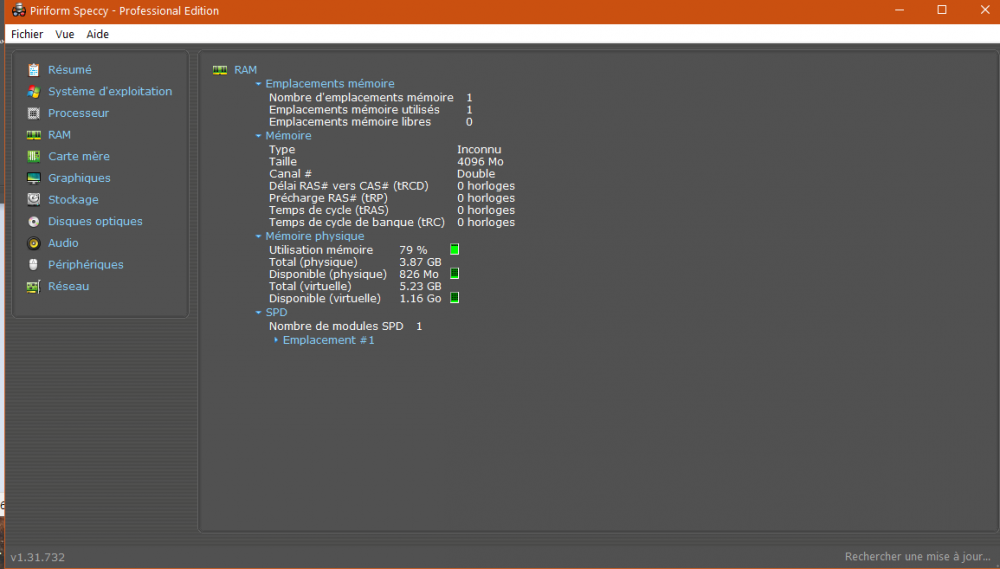Select the Processeur chip icon
Viewport: 1000px width, 569px height.
point(34,113)
